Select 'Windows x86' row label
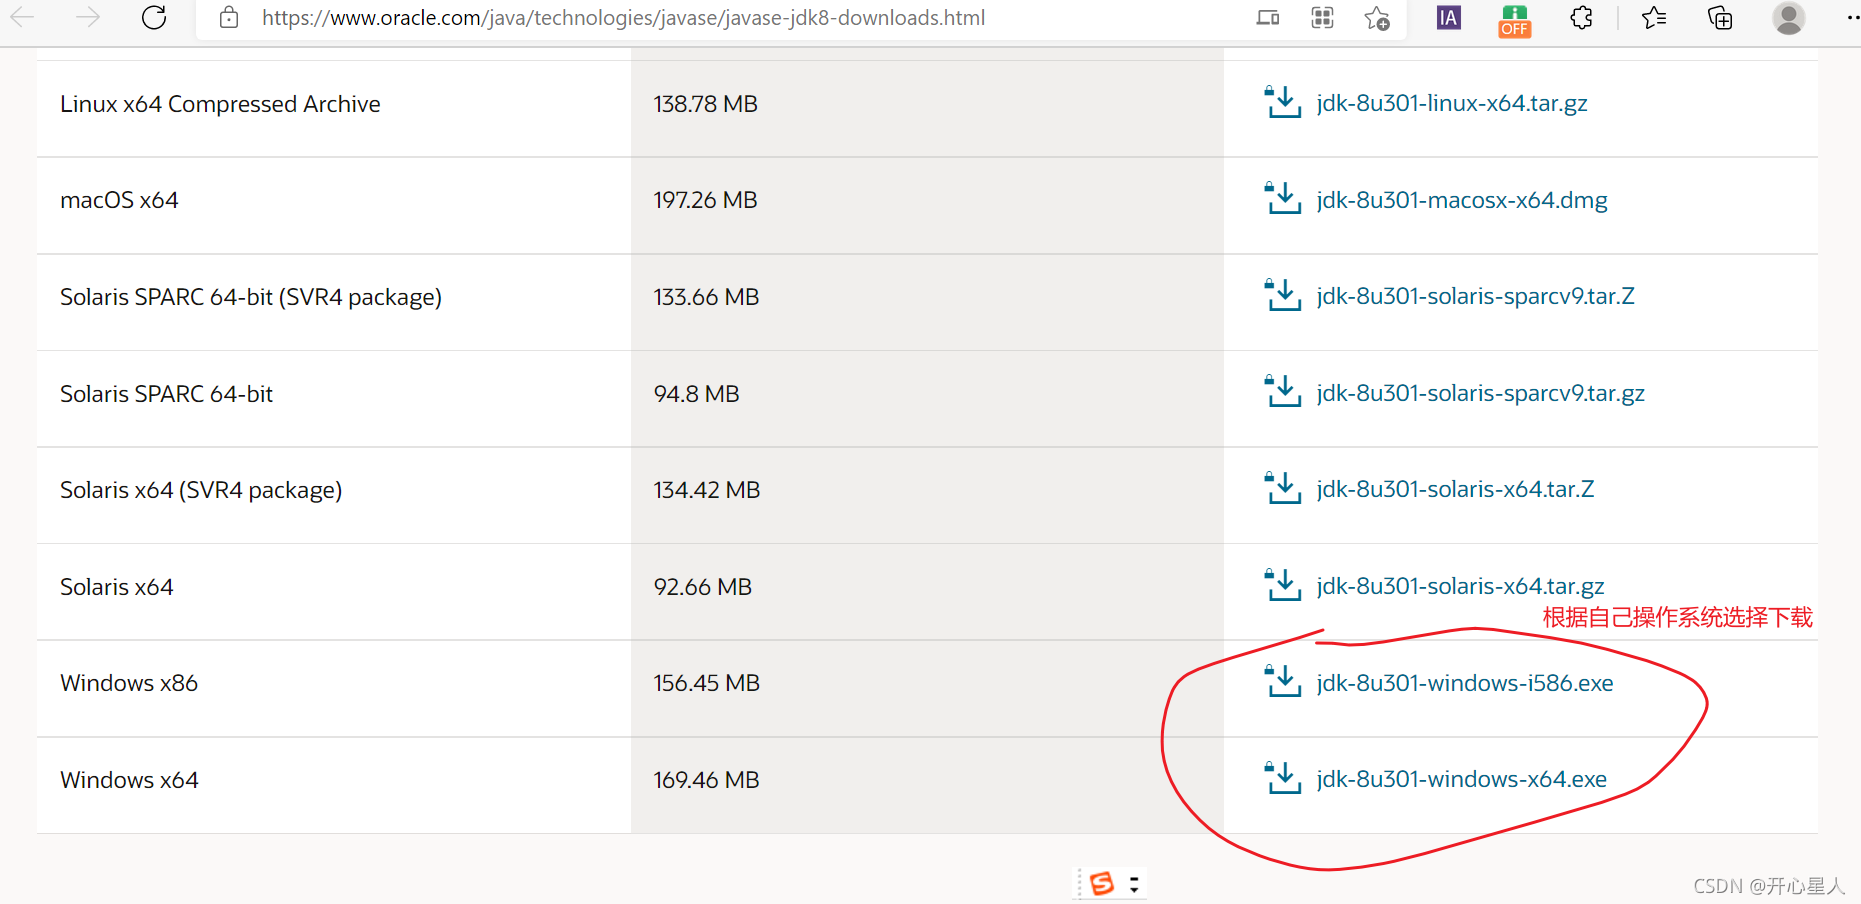The image size is (1861, 904). pos(129,683)
